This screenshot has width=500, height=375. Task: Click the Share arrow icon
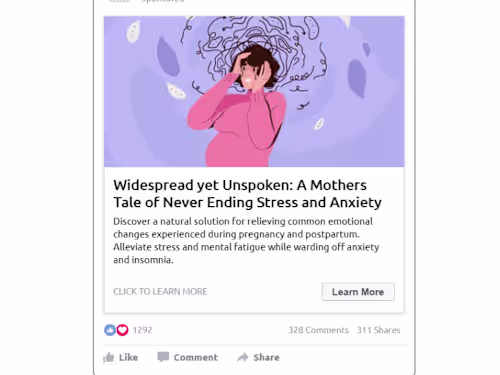tap(243, 357)
